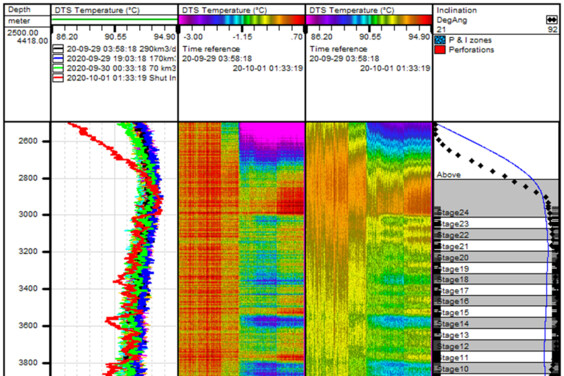The width and height of the screenshot is (564, 376).
Task: Select the Stage13 zone label
Action: point(452,335)
